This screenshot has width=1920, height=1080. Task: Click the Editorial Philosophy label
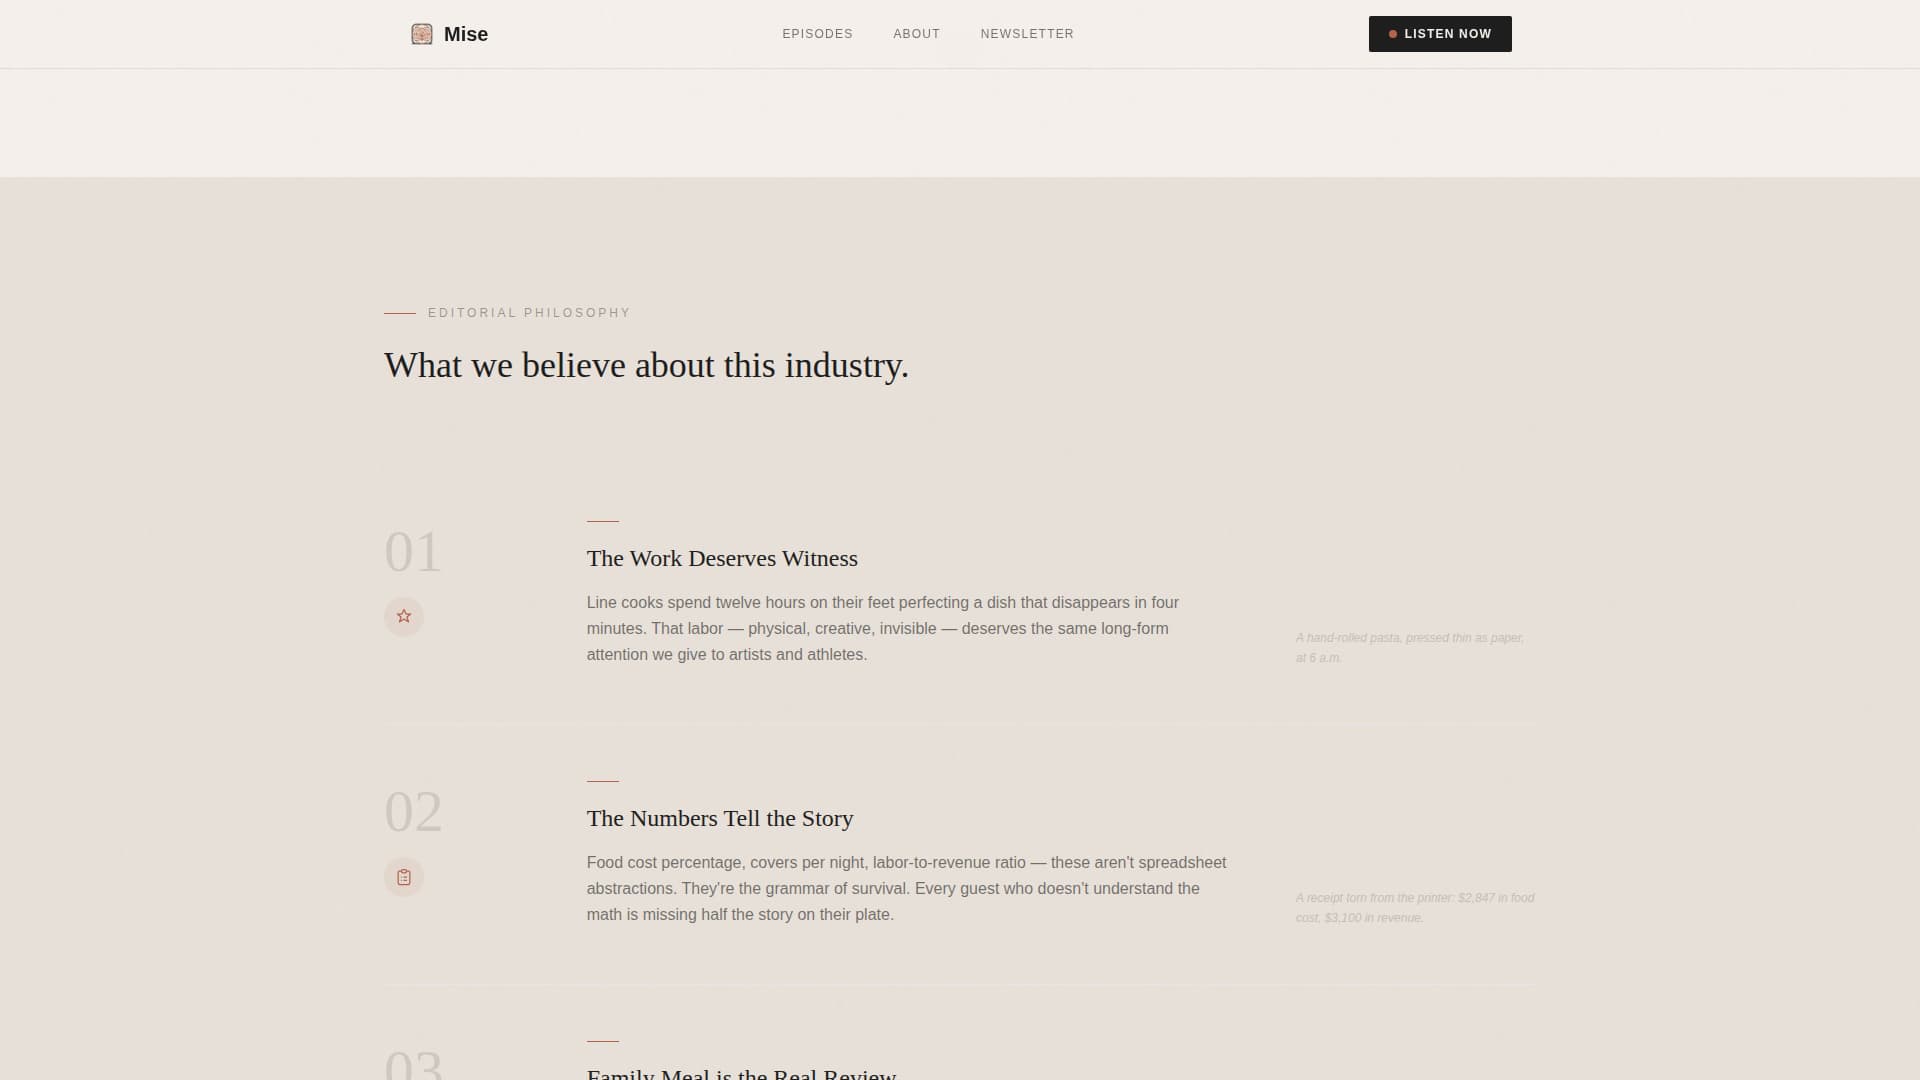click(x=529, y=313)
